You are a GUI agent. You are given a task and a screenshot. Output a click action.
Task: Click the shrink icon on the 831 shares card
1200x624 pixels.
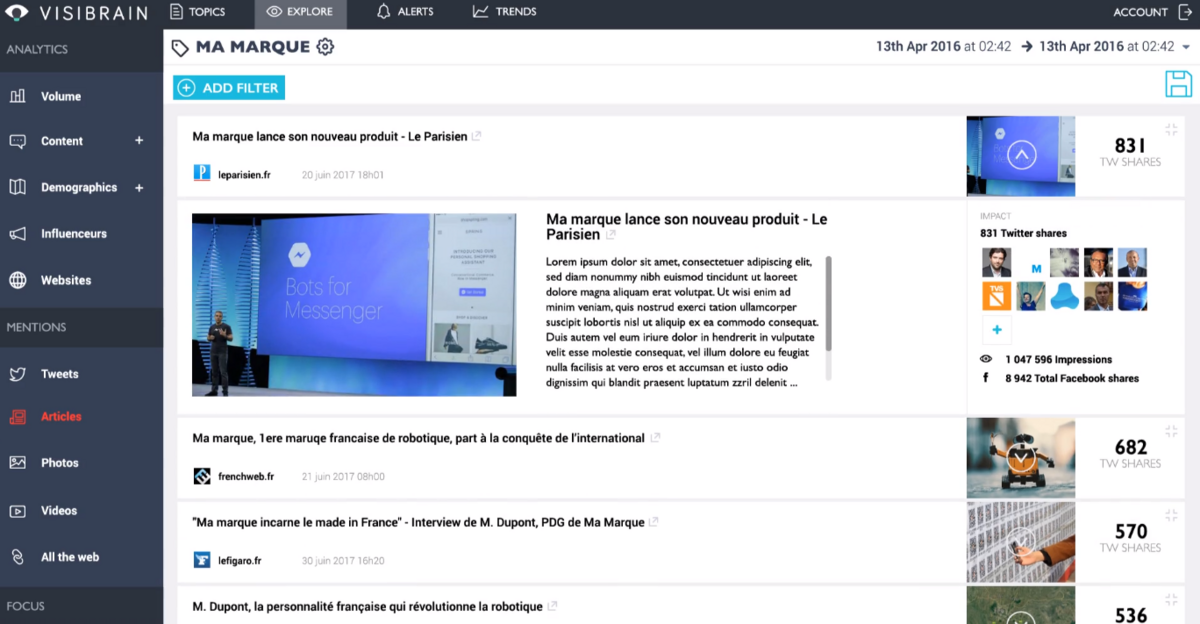tap(1171, 129)
